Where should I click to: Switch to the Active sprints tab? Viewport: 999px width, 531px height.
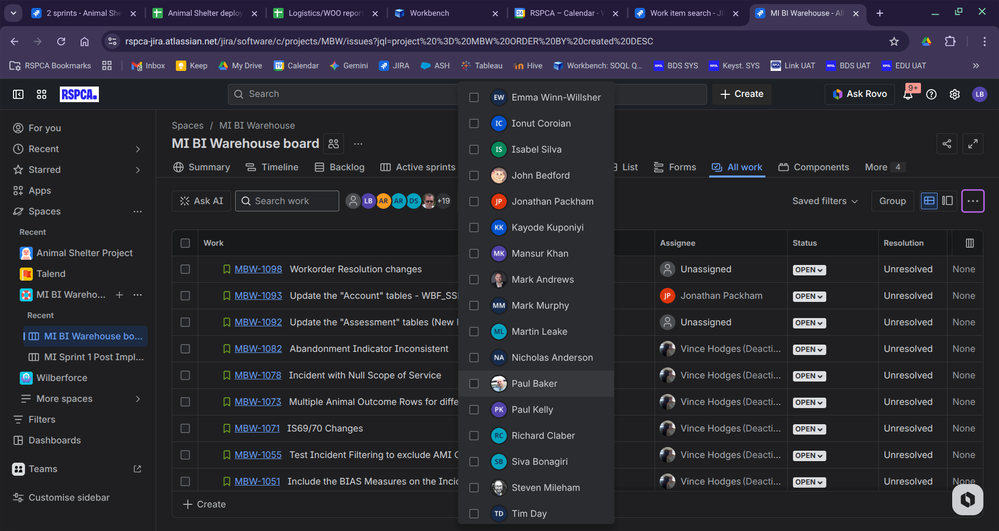tap(418, 167)
